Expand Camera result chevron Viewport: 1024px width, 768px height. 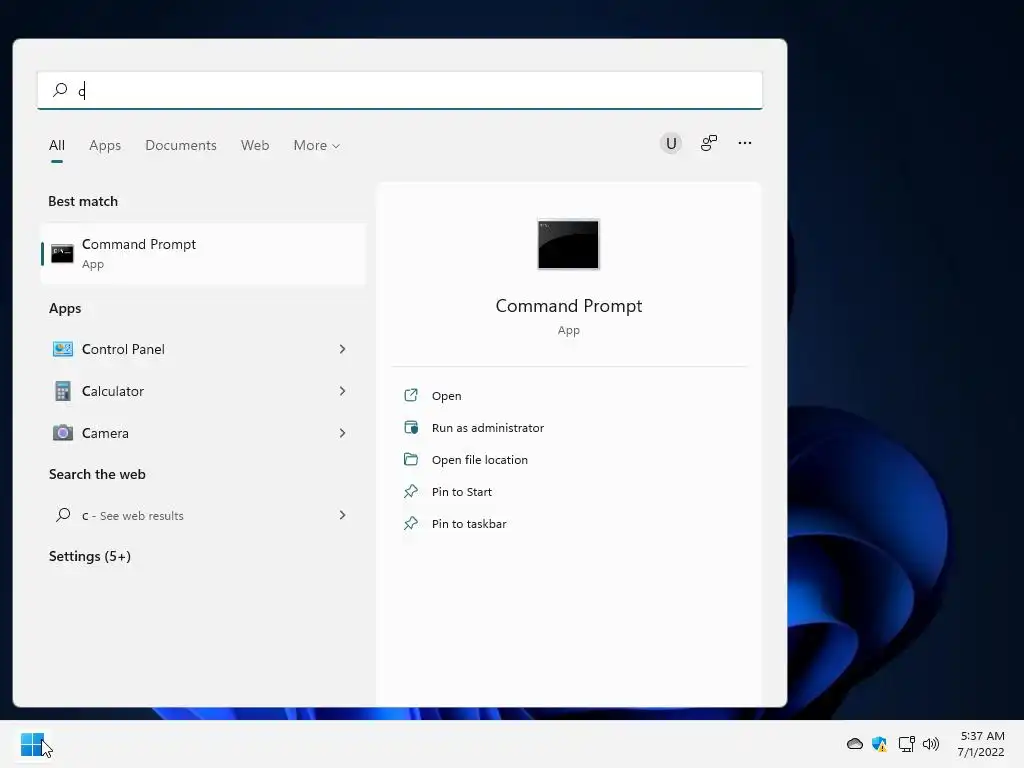(342, 433)
